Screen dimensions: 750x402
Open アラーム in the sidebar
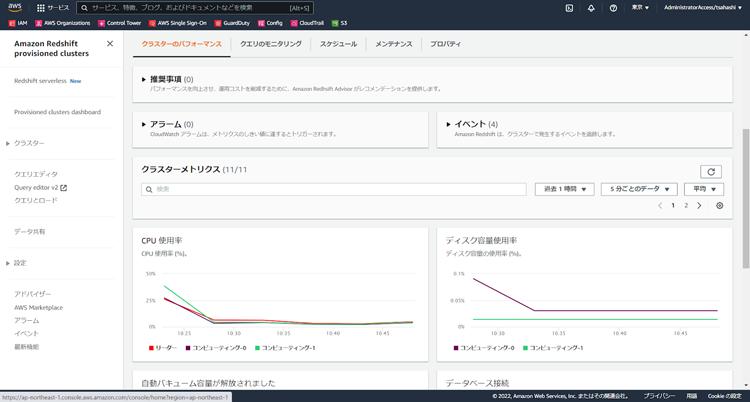[27, 321]
